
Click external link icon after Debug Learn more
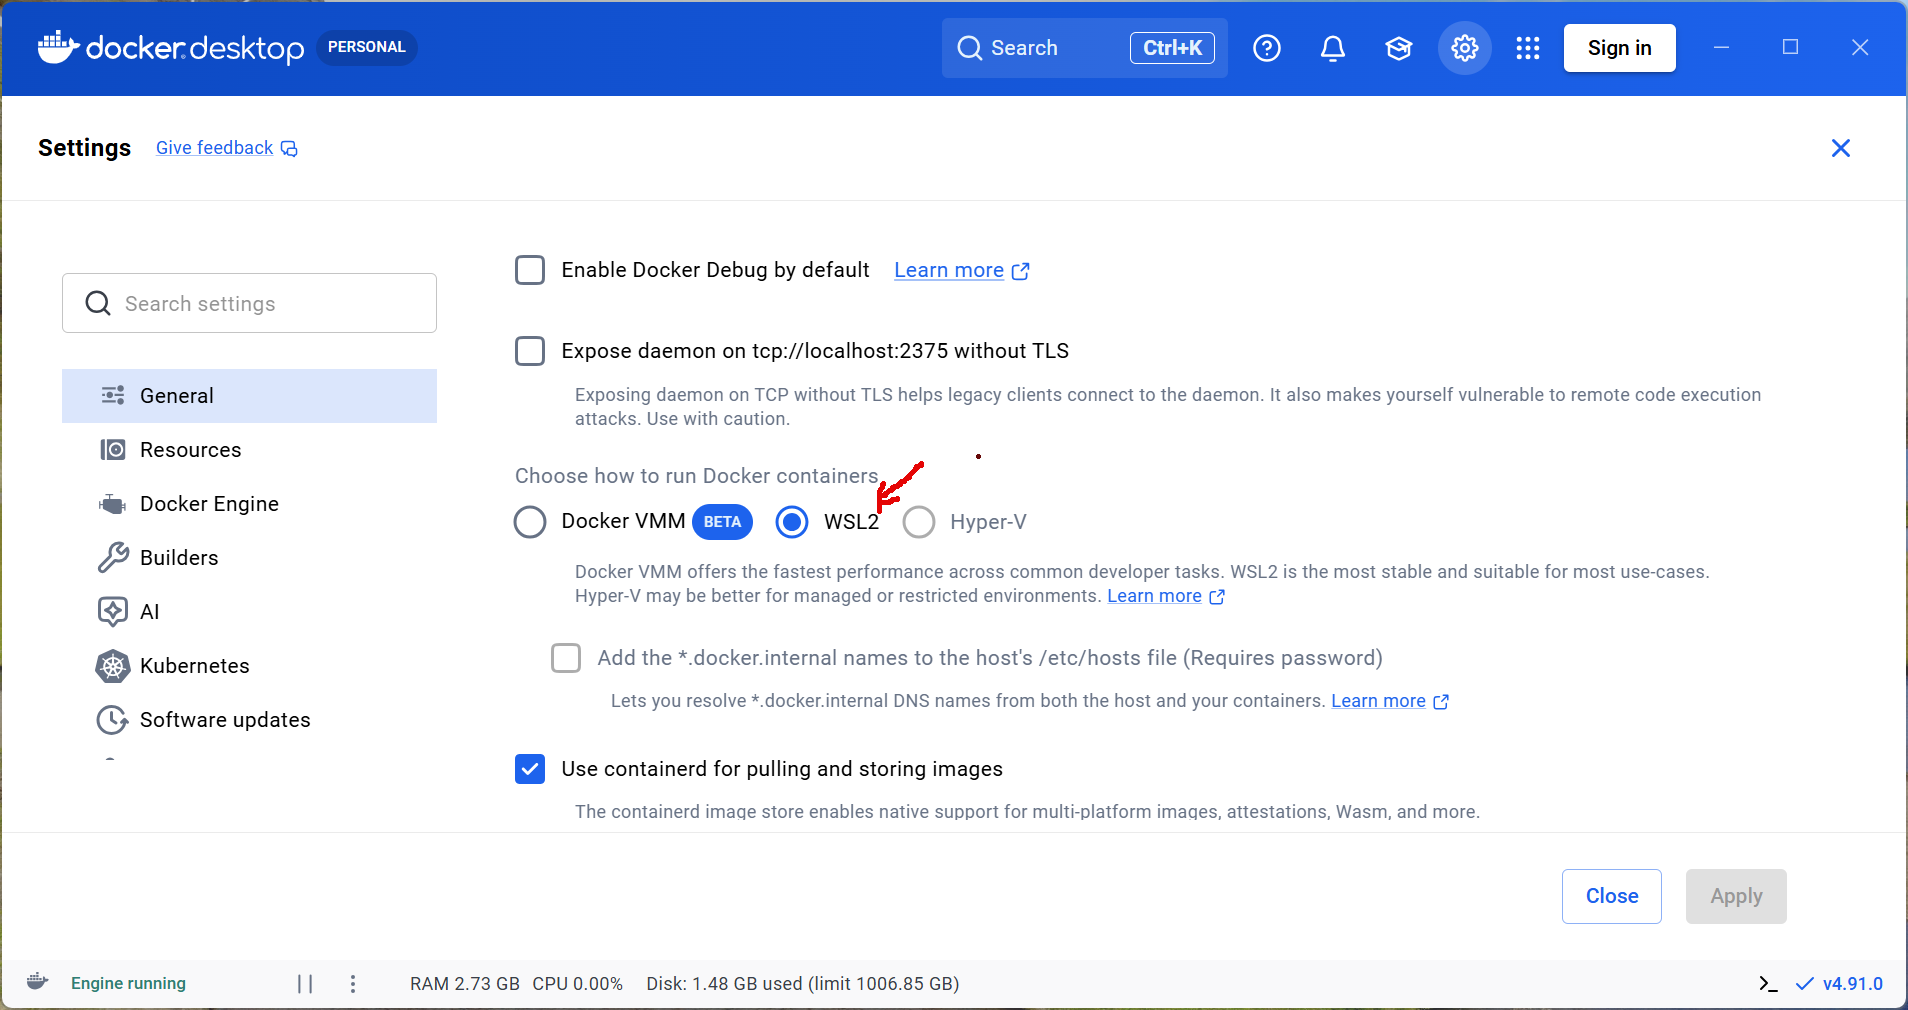[x=1020, y=271]
